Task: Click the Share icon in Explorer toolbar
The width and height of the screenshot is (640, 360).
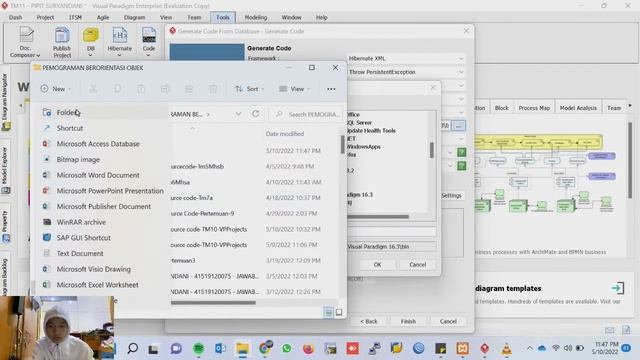Action: click(x=189, y=89)
